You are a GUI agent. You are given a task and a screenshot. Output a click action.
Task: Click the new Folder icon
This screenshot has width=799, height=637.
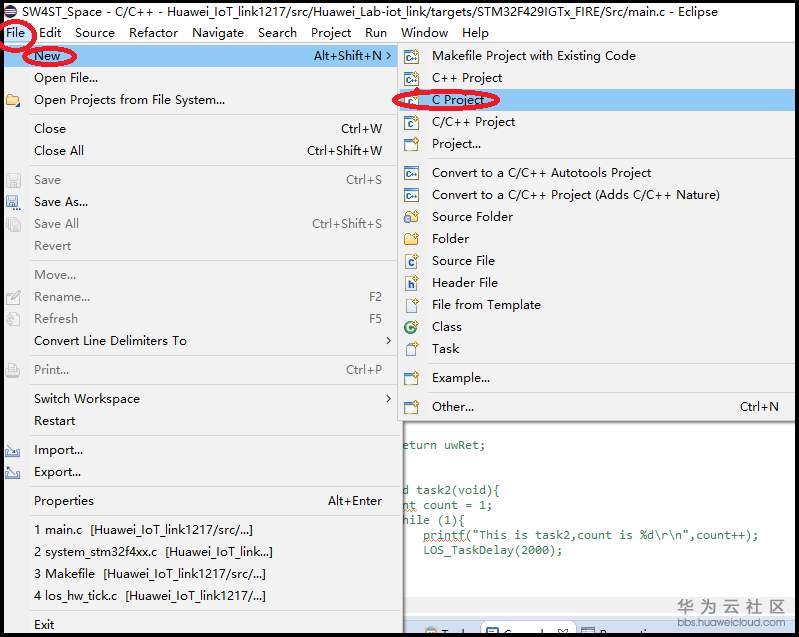pos(411,239)
